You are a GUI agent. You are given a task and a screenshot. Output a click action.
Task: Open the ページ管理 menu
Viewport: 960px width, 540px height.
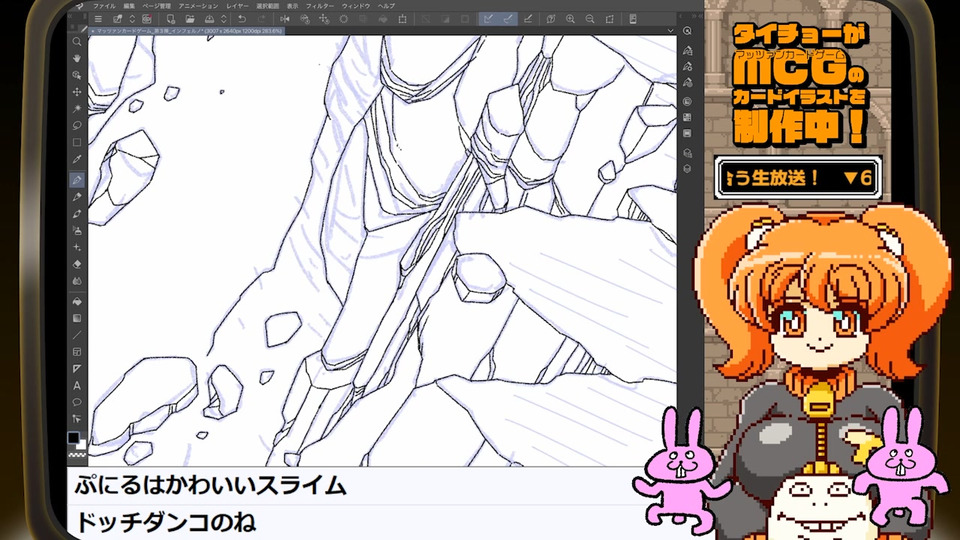(157, 6)
